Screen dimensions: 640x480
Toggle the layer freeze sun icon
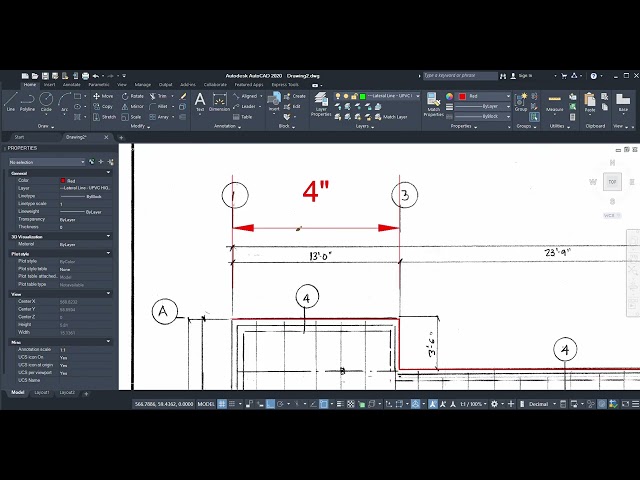(x=346, y=96)
